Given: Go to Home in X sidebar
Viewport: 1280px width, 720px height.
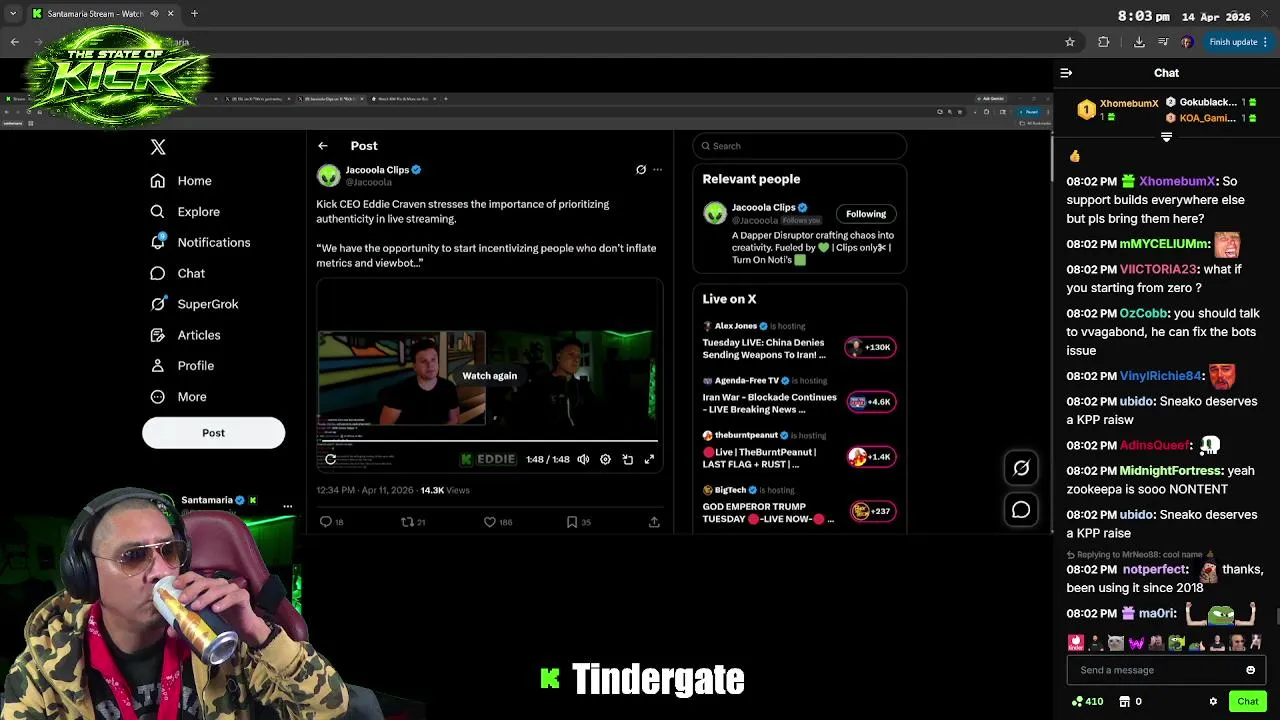Looking at the screenshot, I should tap(181, 181).
